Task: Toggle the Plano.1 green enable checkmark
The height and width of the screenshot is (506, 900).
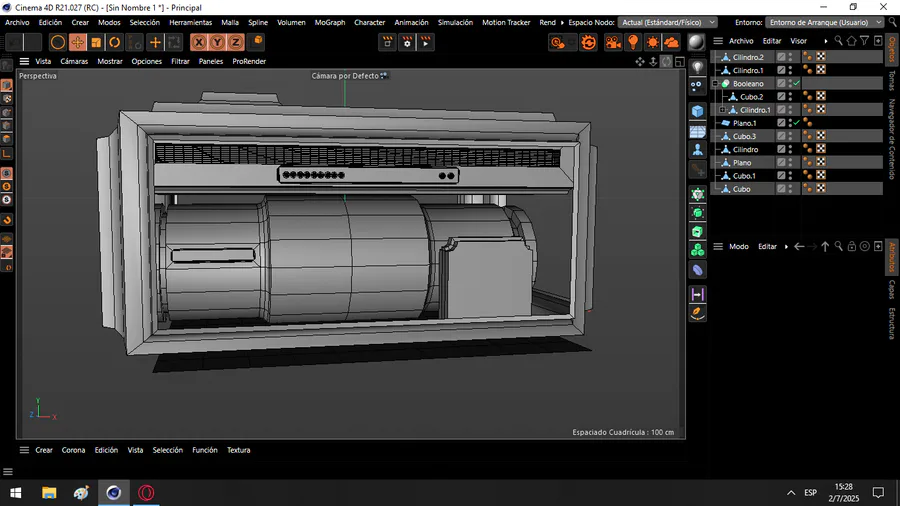Action: (x=797, y=123)
